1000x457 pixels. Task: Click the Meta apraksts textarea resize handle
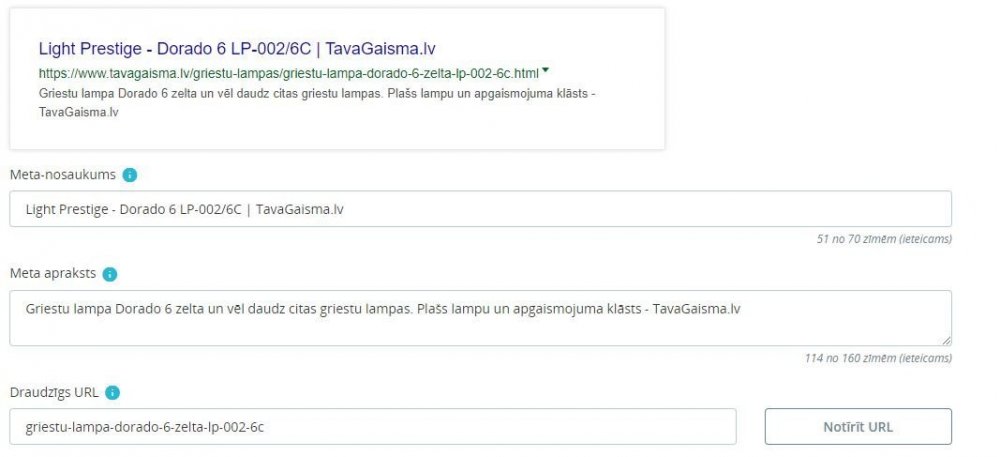(x=946, y=341)
